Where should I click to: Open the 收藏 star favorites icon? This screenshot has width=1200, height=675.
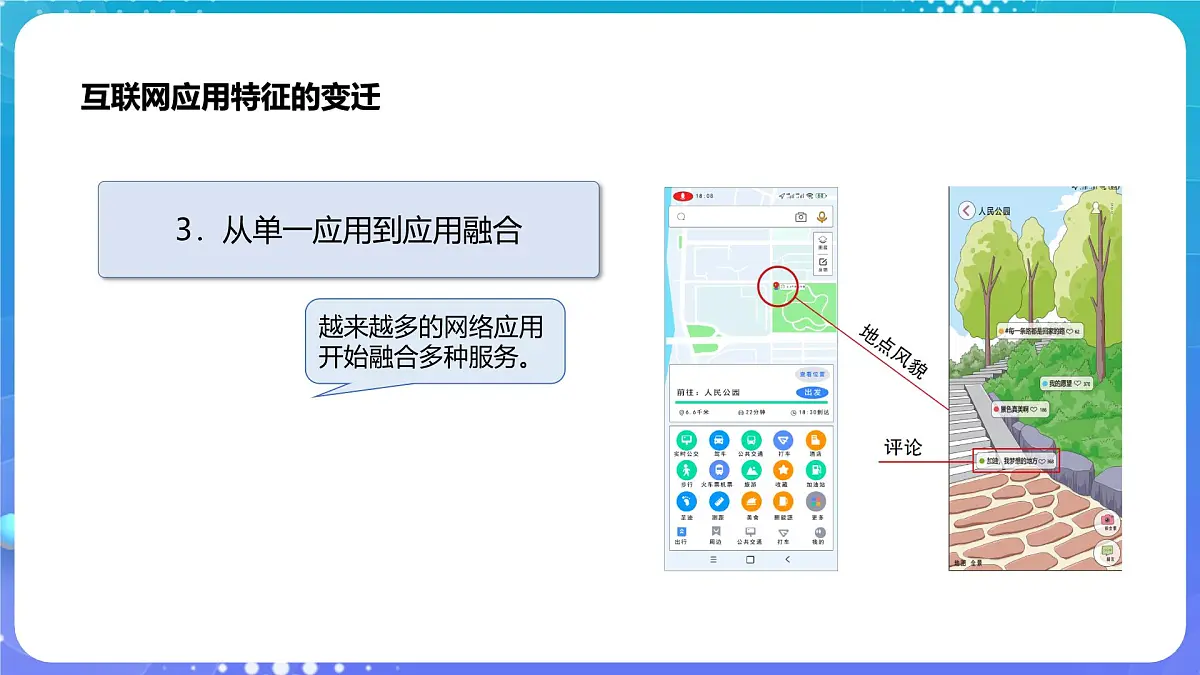(x=784, y=470)
